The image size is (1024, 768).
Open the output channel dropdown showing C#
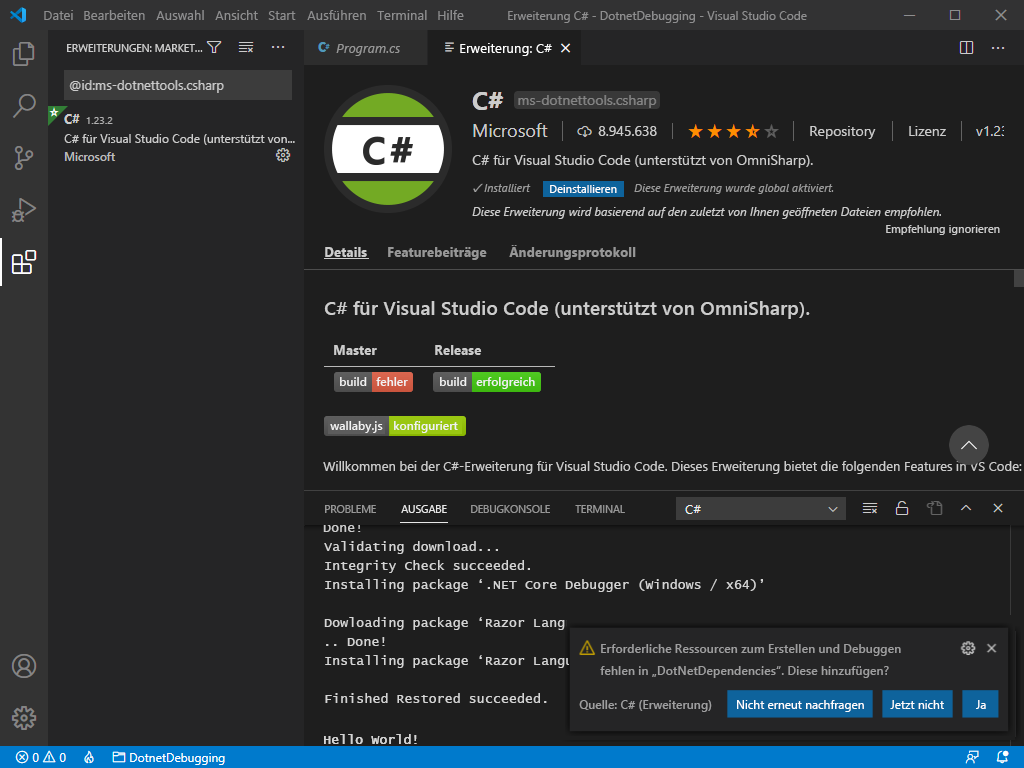[x=760, y=508]
